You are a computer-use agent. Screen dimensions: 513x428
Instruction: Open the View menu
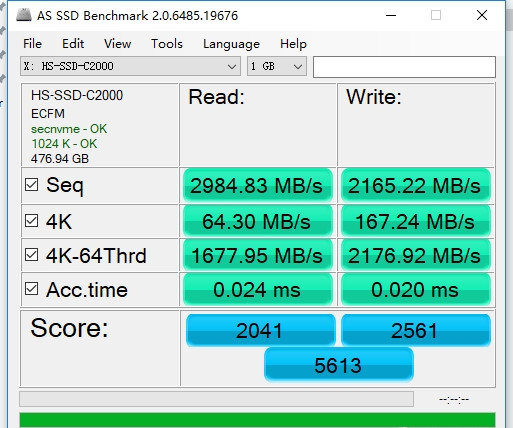click(117, 44)
